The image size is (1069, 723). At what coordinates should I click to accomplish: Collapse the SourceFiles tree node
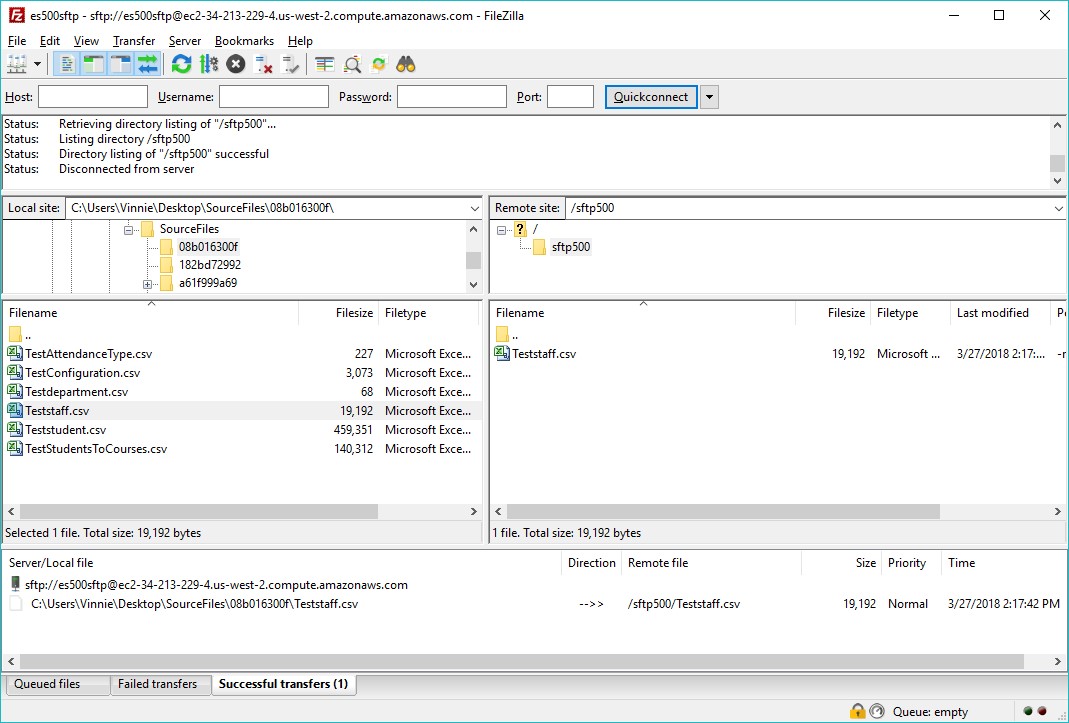tap(128, 230)
